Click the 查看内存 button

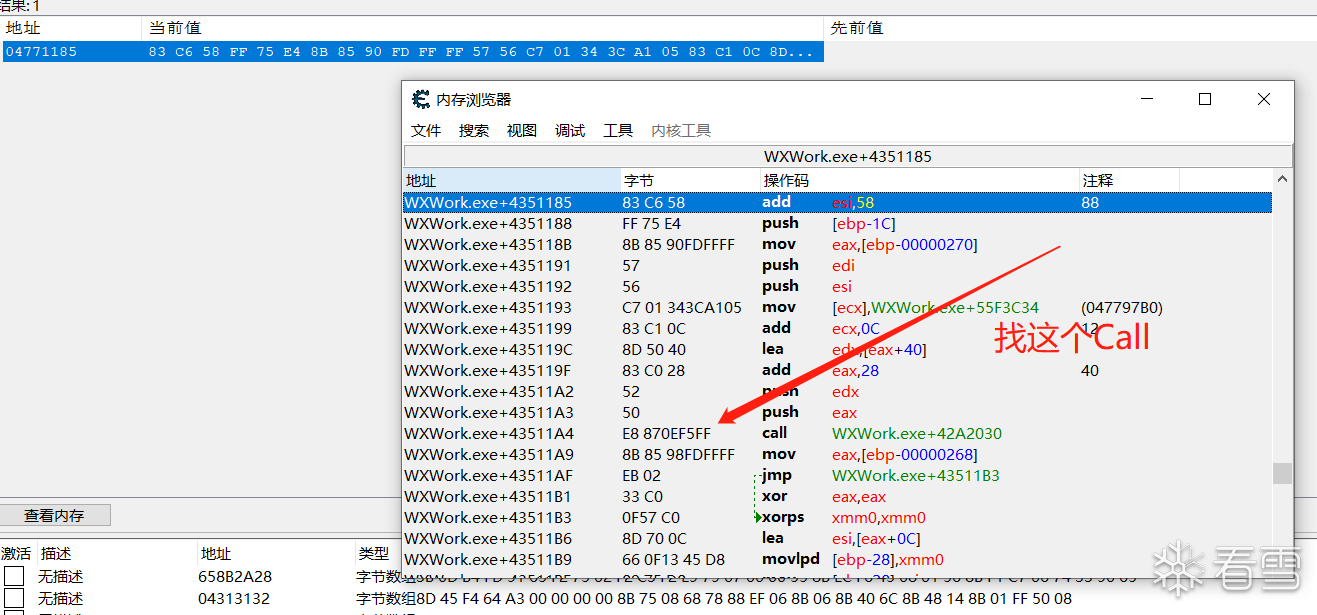click(x=55, y=516)
